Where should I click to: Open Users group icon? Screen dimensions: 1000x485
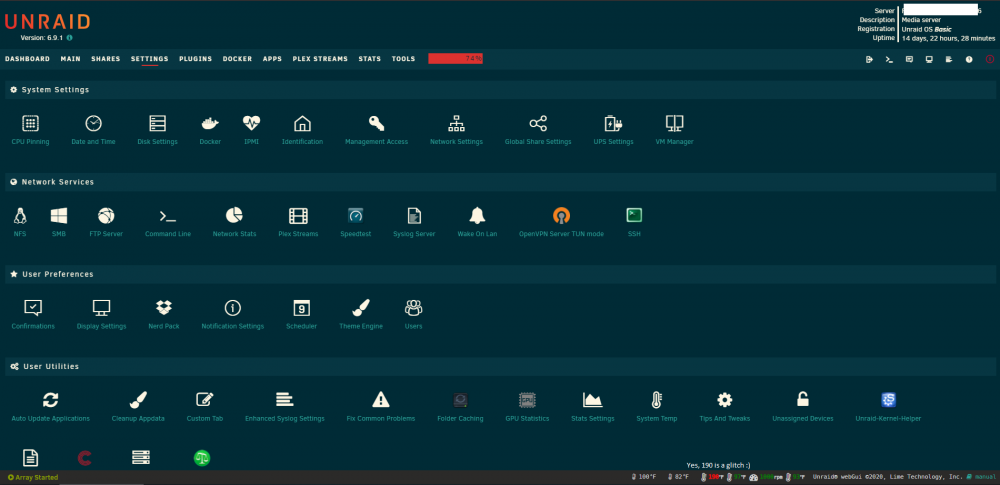pyautogui.click(x=413, y=308)
